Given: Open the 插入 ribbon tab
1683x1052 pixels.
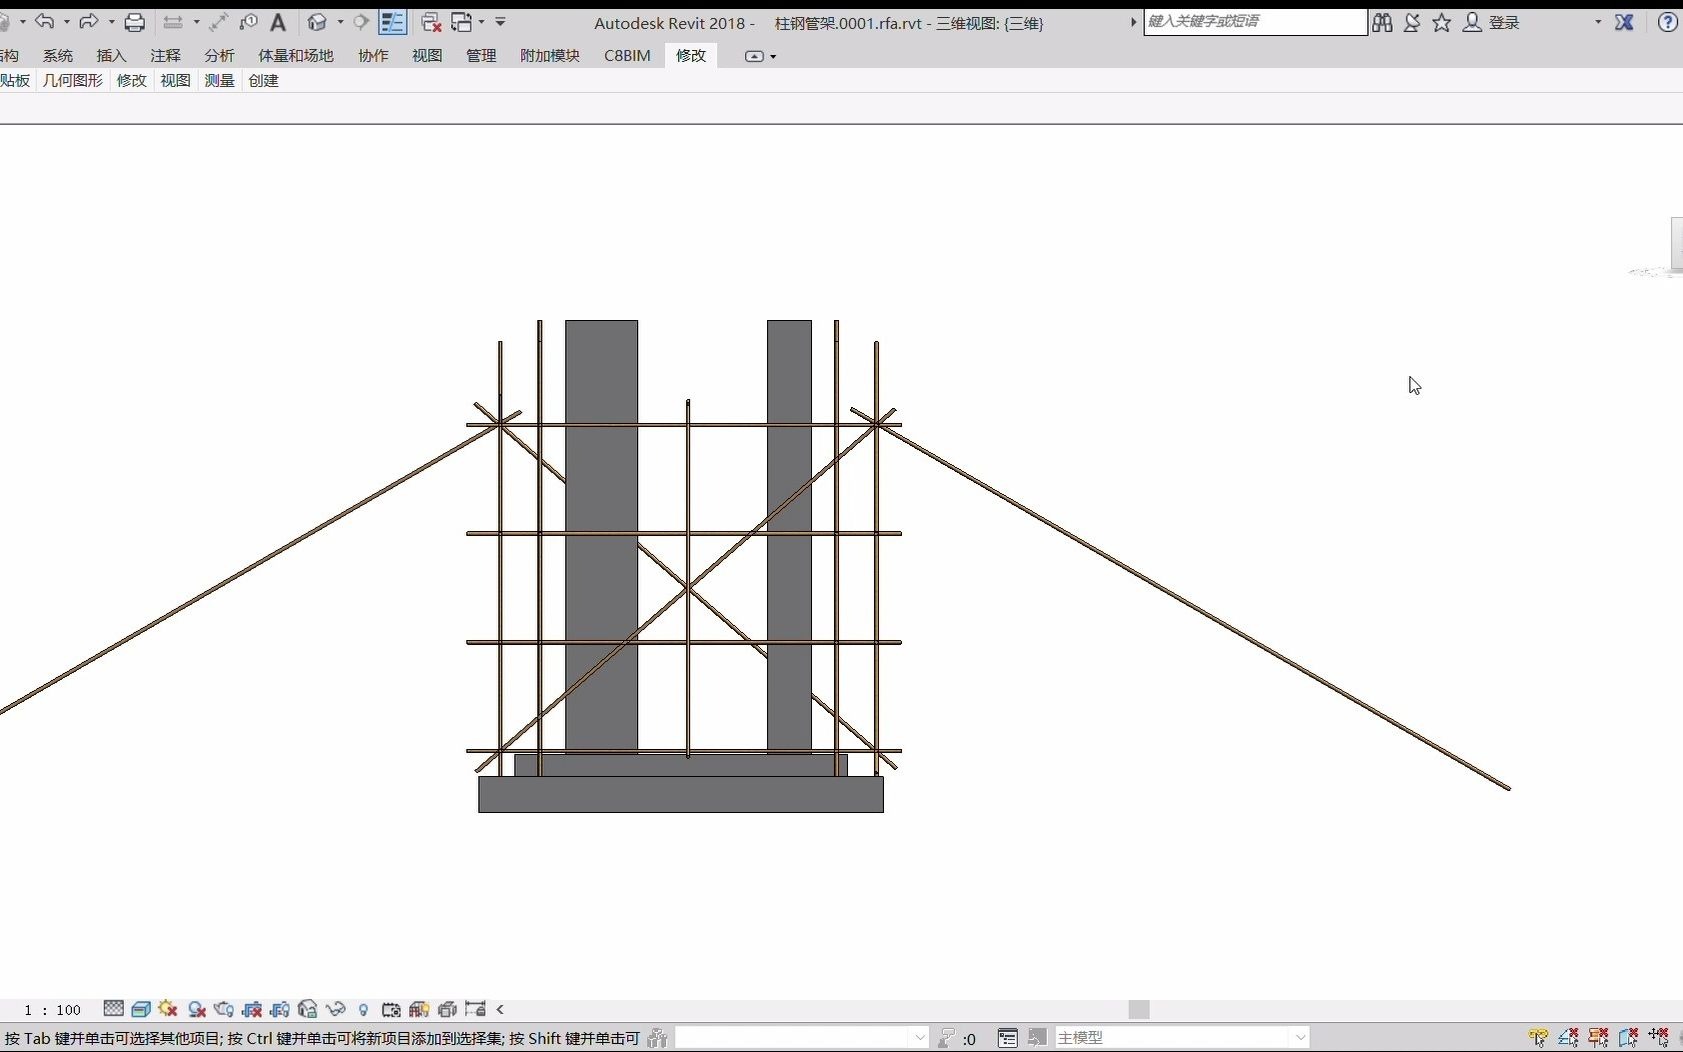Looking at the screenshot, I should 110,55.
